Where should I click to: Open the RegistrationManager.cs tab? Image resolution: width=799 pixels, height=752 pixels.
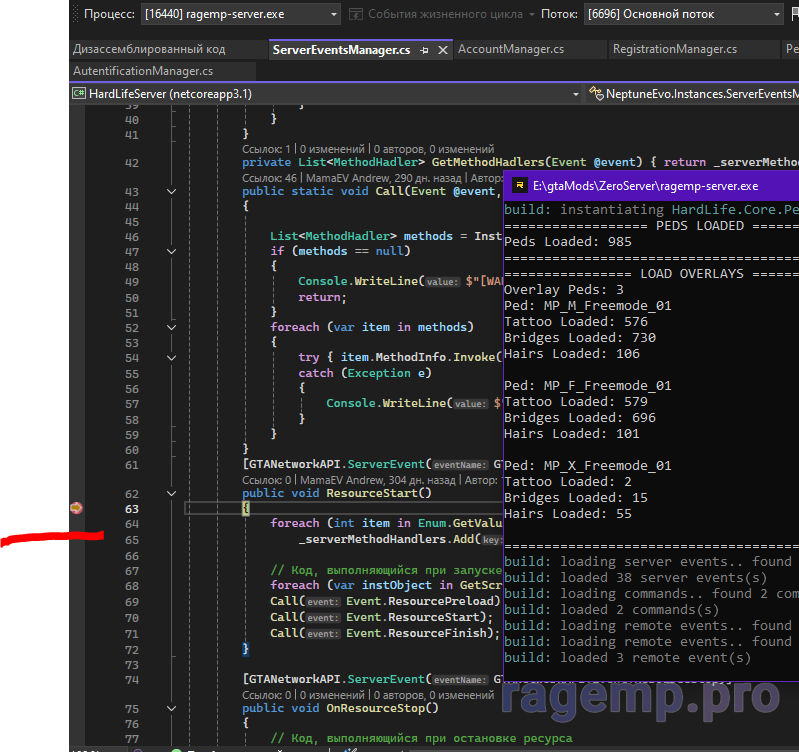point(674,49)
